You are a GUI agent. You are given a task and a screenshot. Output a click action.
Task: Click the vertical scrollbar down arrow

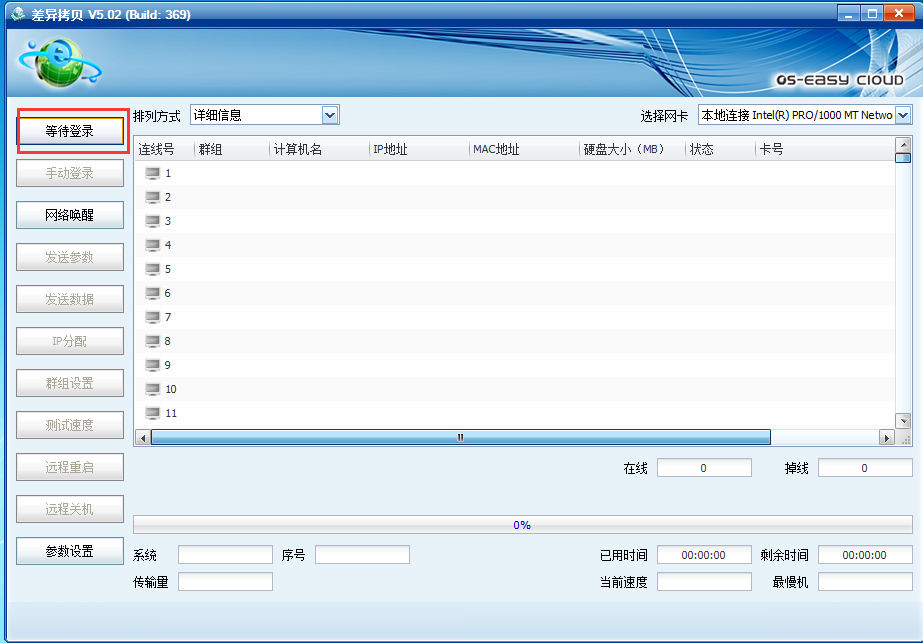pos(903,421)
